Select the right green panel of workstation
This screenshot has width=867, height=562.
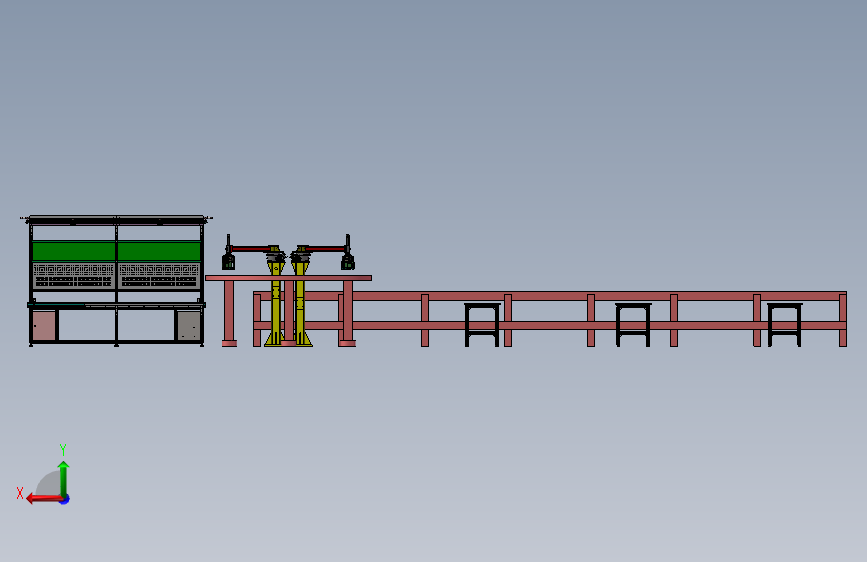(x=159, y=251)
